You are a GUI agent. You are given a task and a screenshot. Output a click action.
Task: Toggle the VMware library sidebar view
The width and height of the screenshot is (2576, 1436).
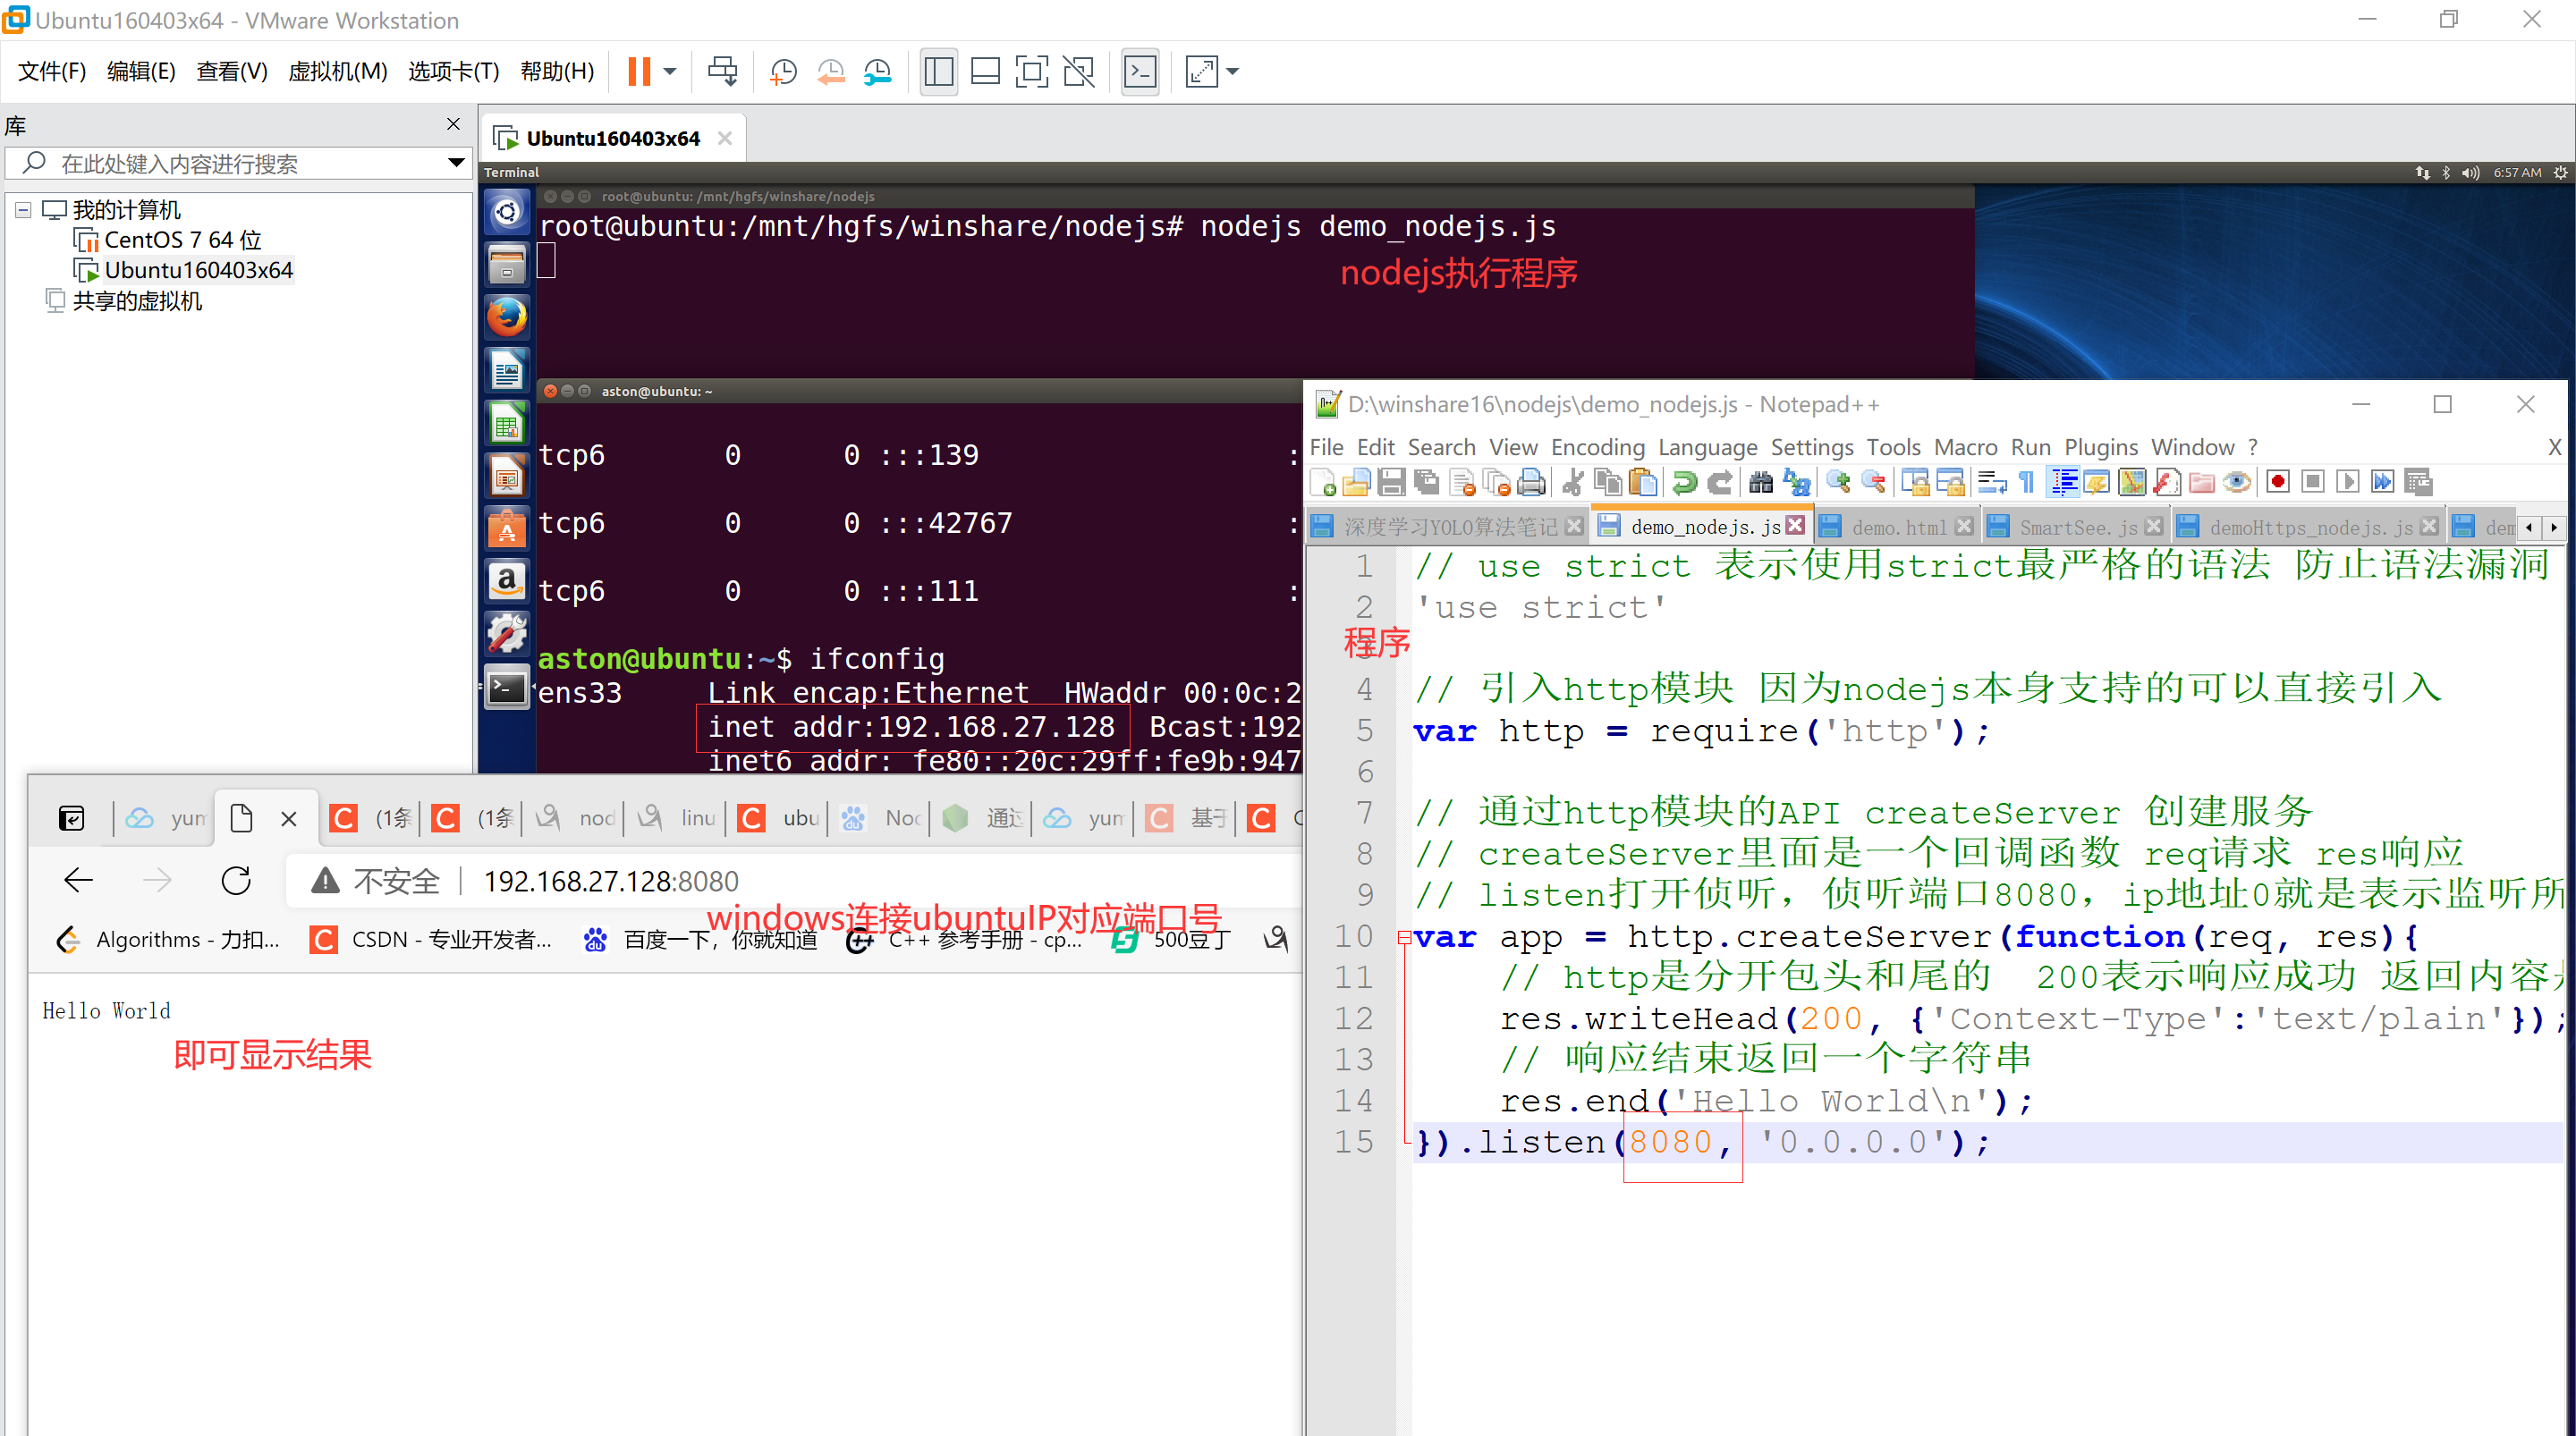click(938, 72)
